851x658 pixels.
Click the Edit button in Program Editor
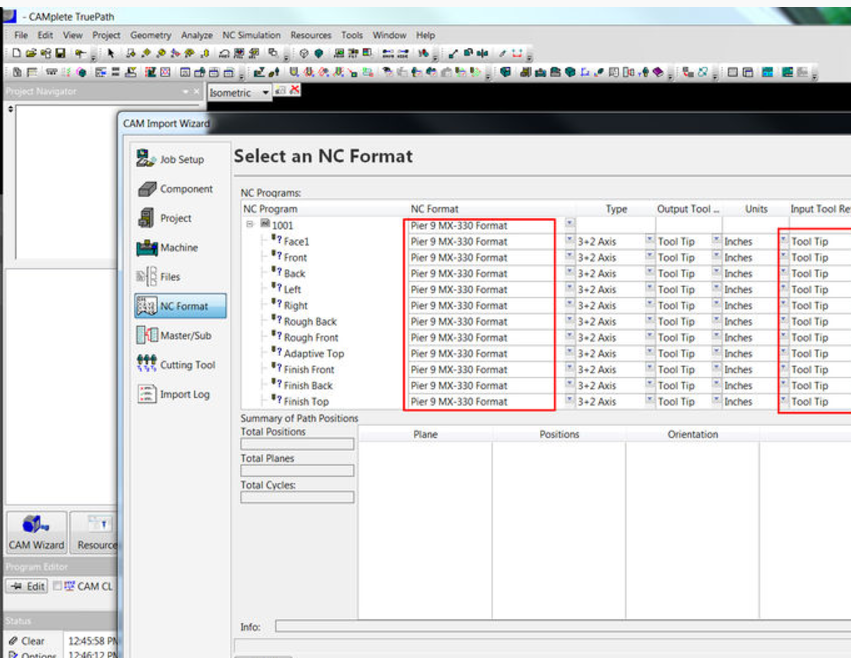pyautogui.click(x=27, y=586)
